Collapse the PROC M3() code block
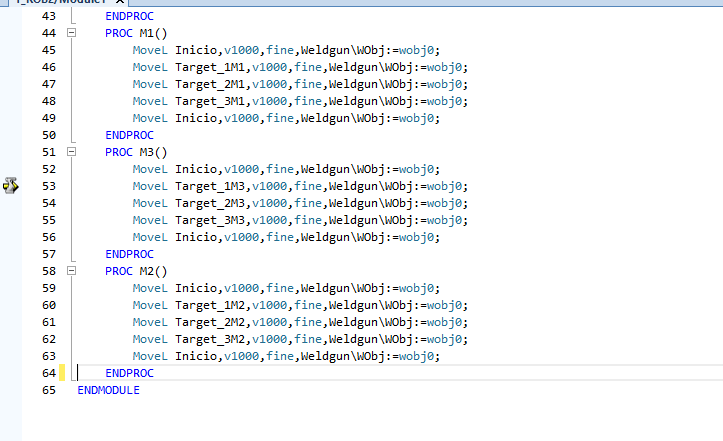 [71, 152]
